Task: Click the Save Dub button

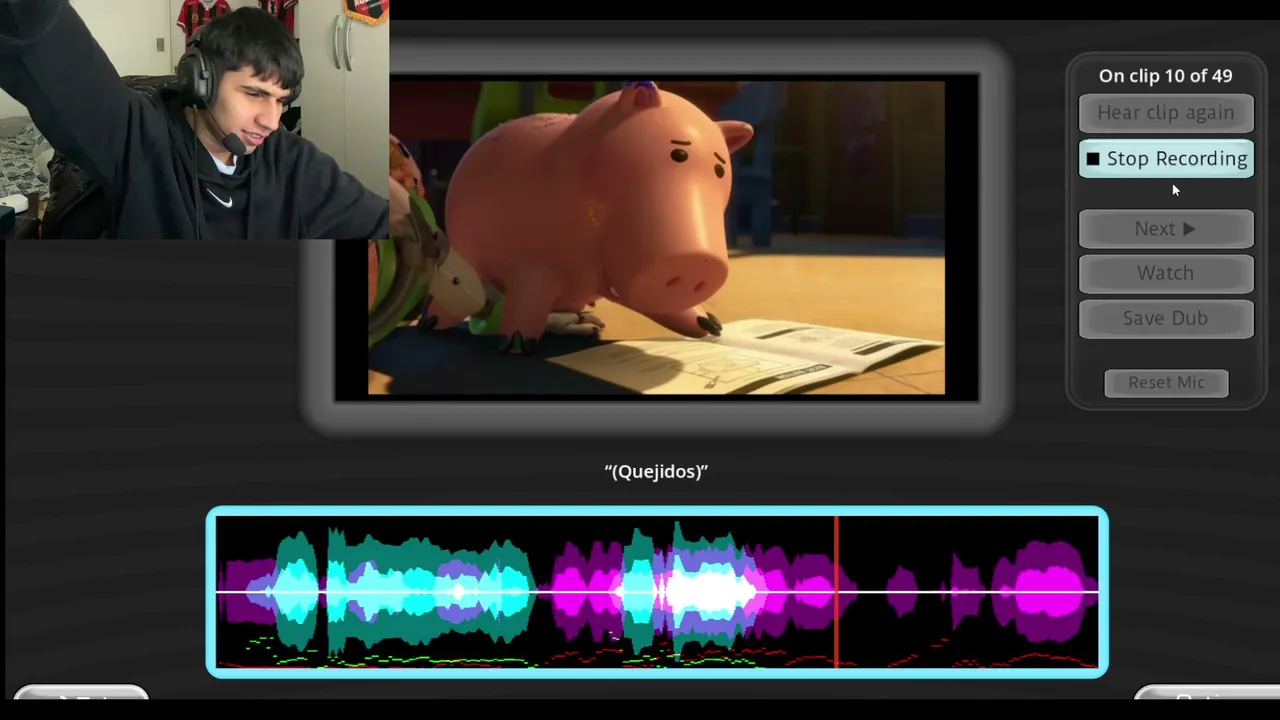Action: 1166,318
